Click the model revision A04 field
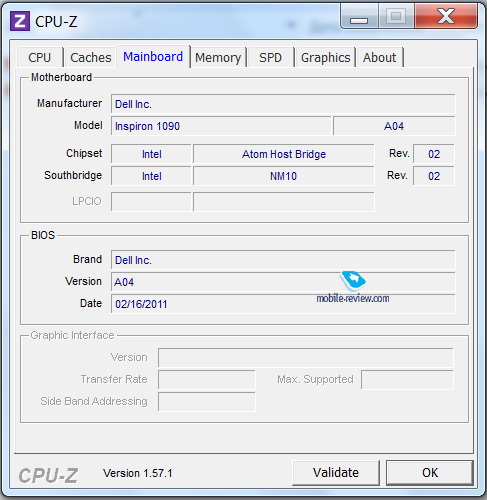Viewport: 487px width, 500px height. pyautogui.click(x=394, y=126)
